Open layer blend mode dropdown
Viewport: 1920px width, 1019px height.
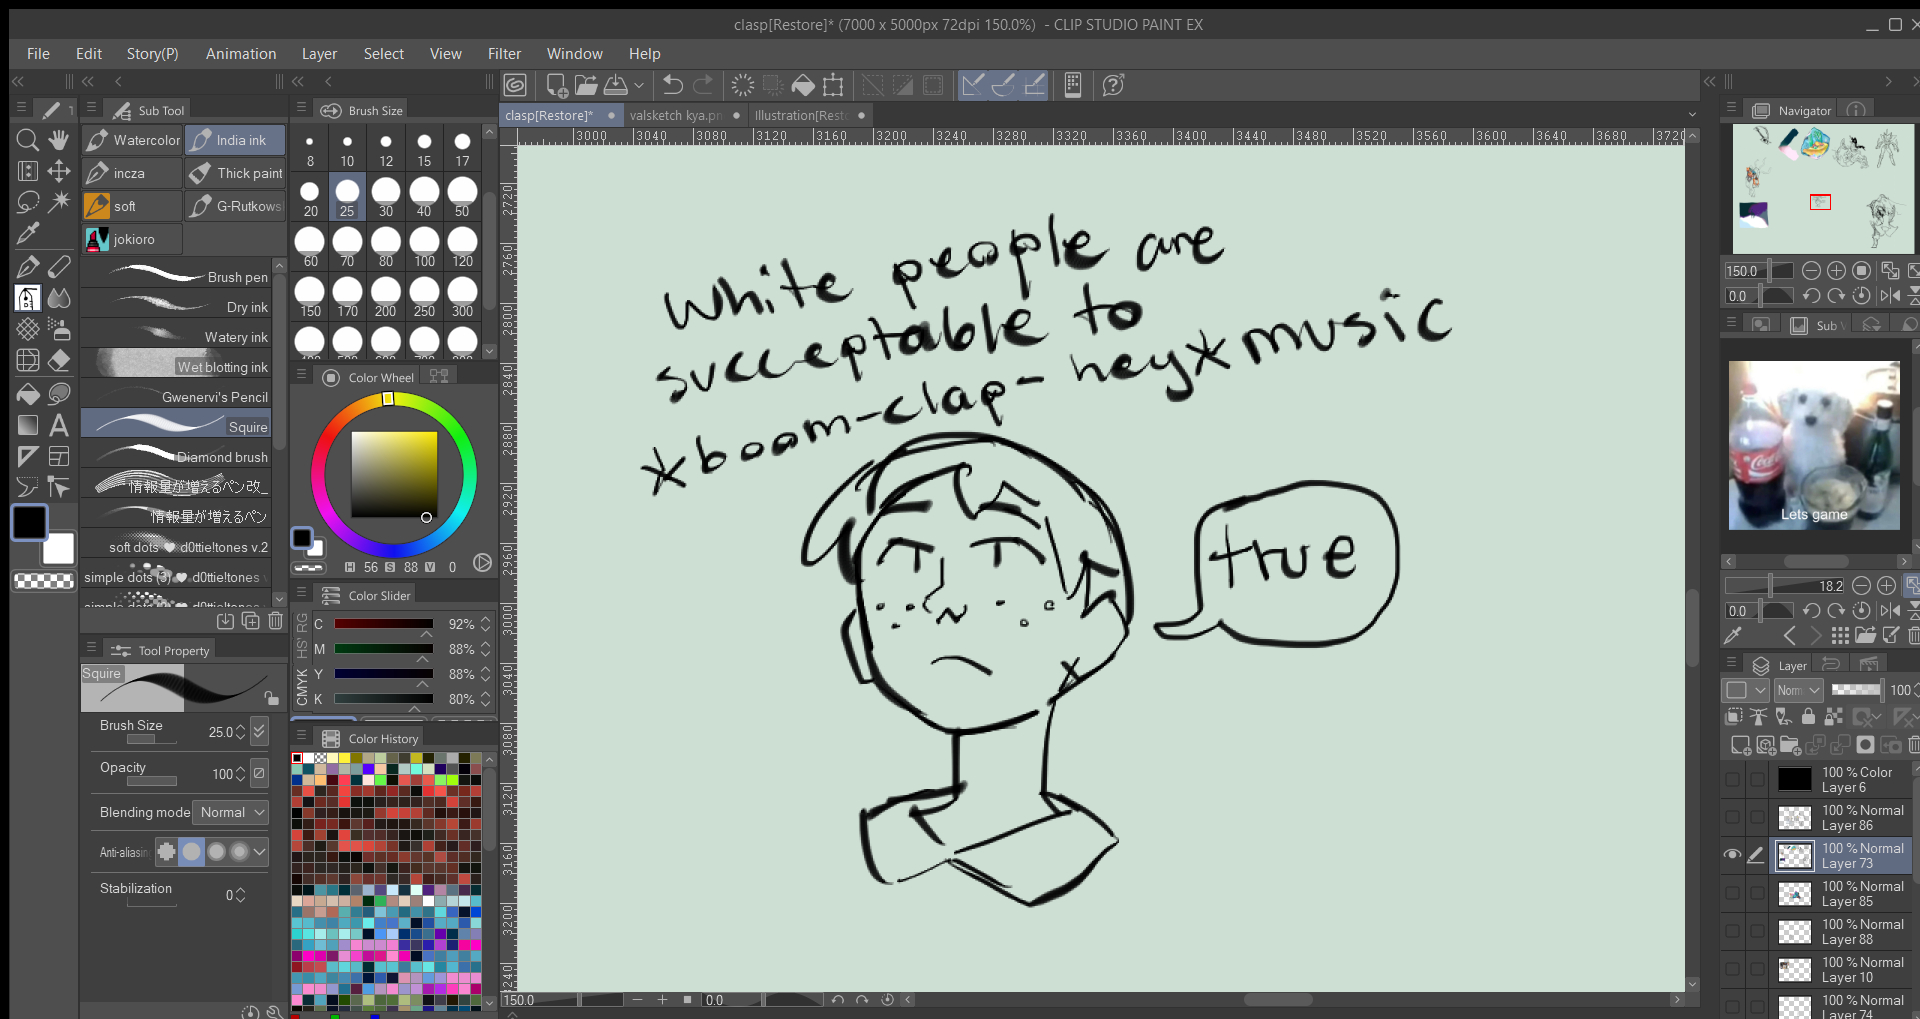tap(1798, 690)
